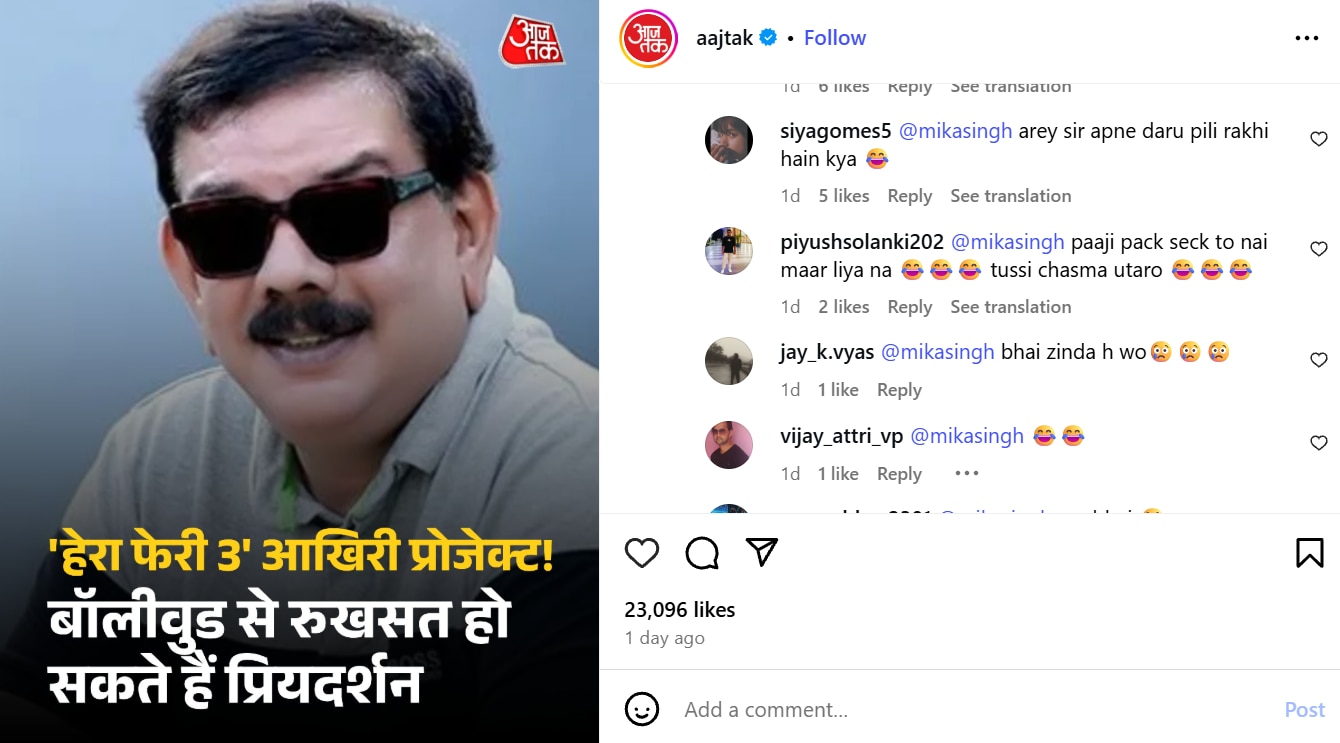View the 23,096 likes list
The image size is (1340, 743).
(x=680, y=610)
